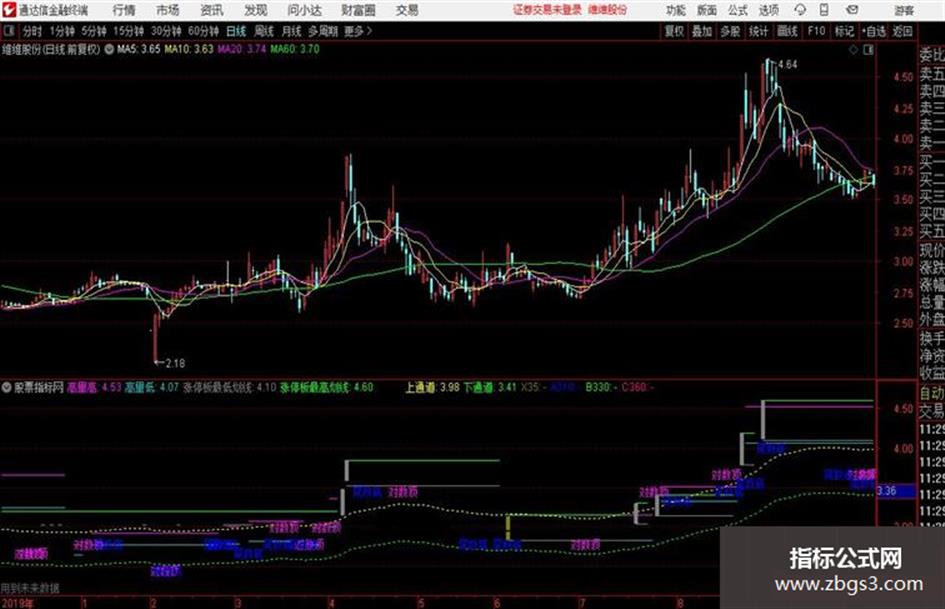
Task: Click the diamond icon at chart top-right
Action: coord(853,50)
